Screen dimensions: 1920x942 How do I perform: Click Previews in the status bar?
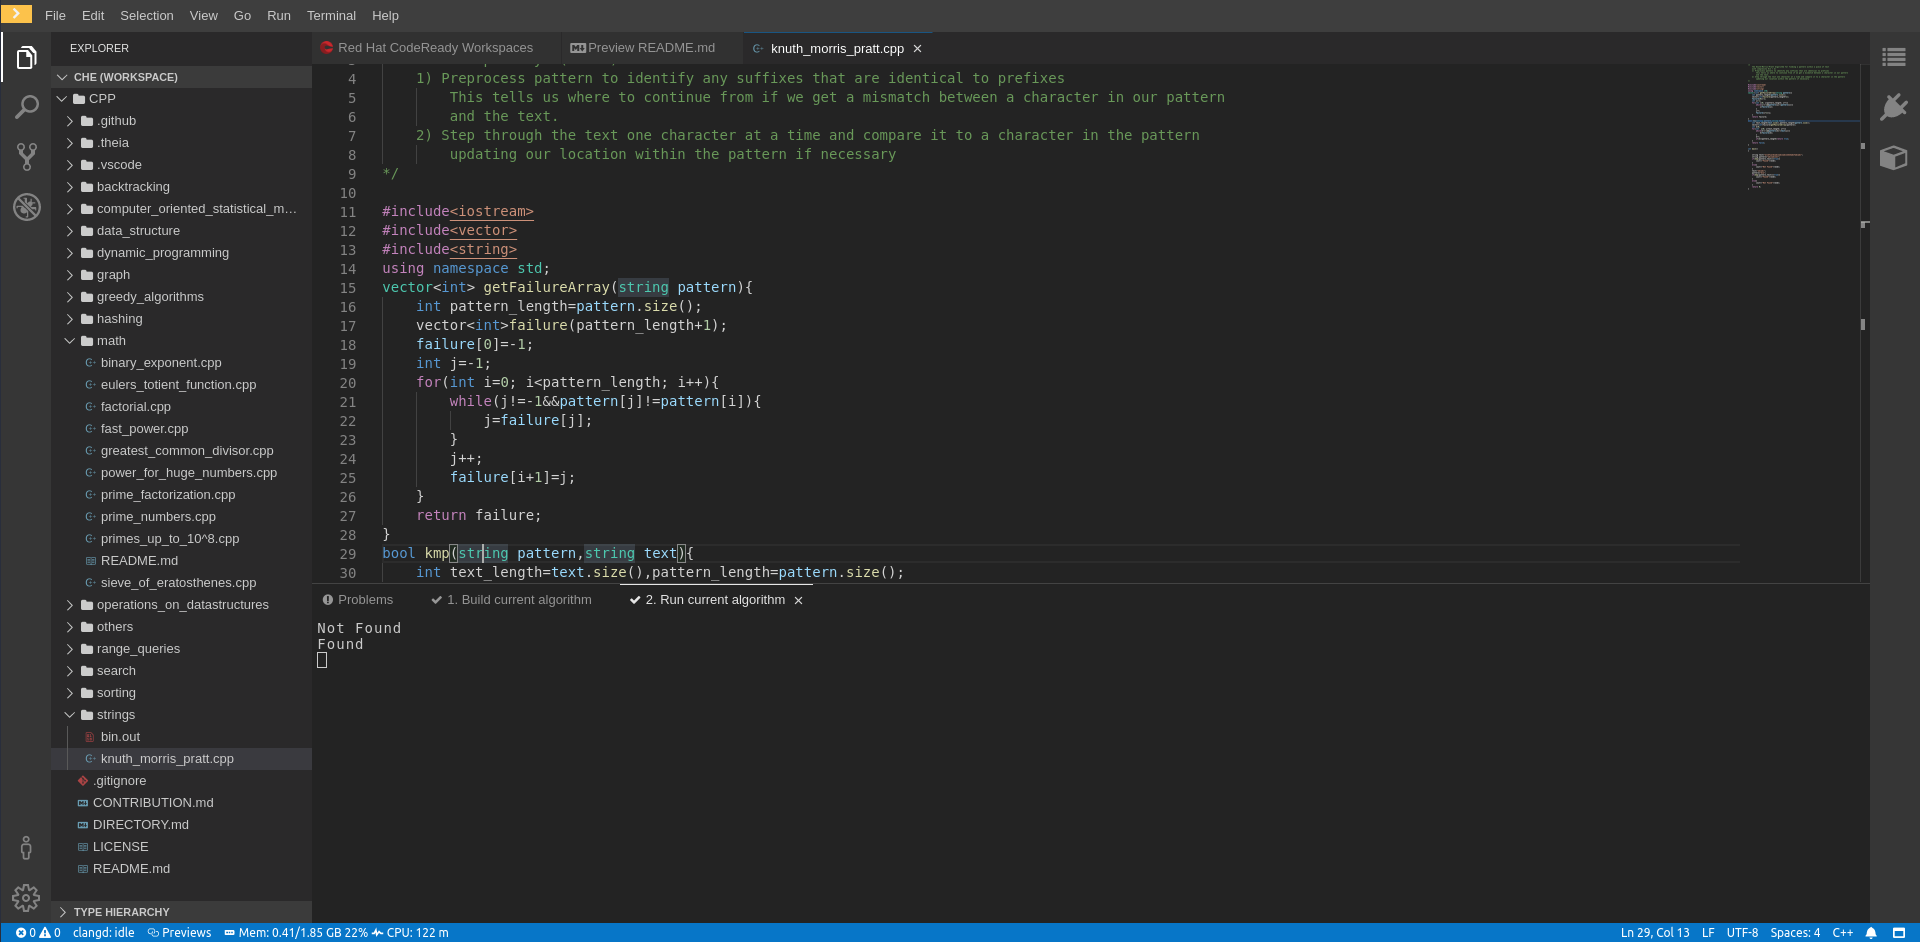point(180,933)
